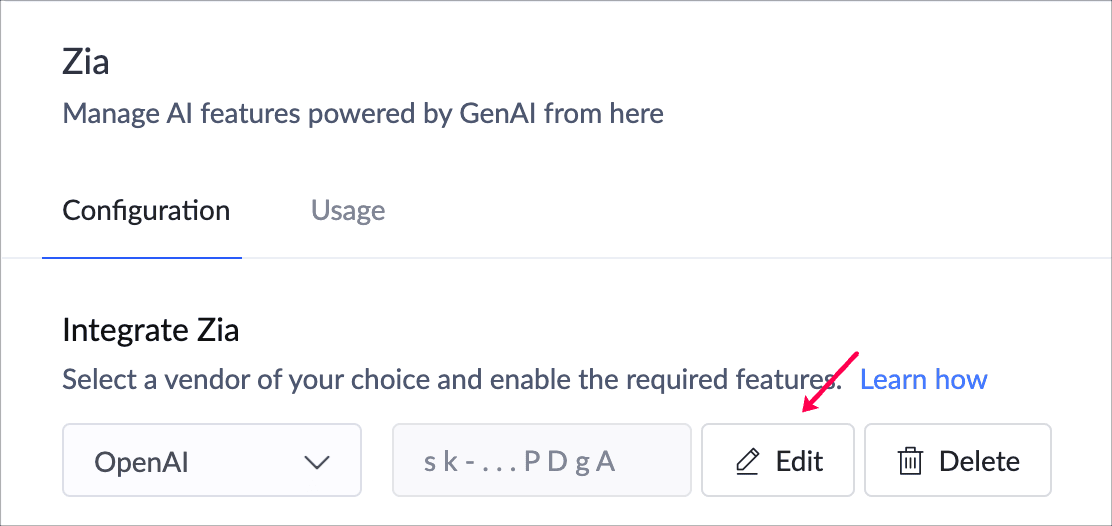Viewport: 1112px width, 526px height.
Task: Click the Delete text label
Action: [x=979, y=462]
